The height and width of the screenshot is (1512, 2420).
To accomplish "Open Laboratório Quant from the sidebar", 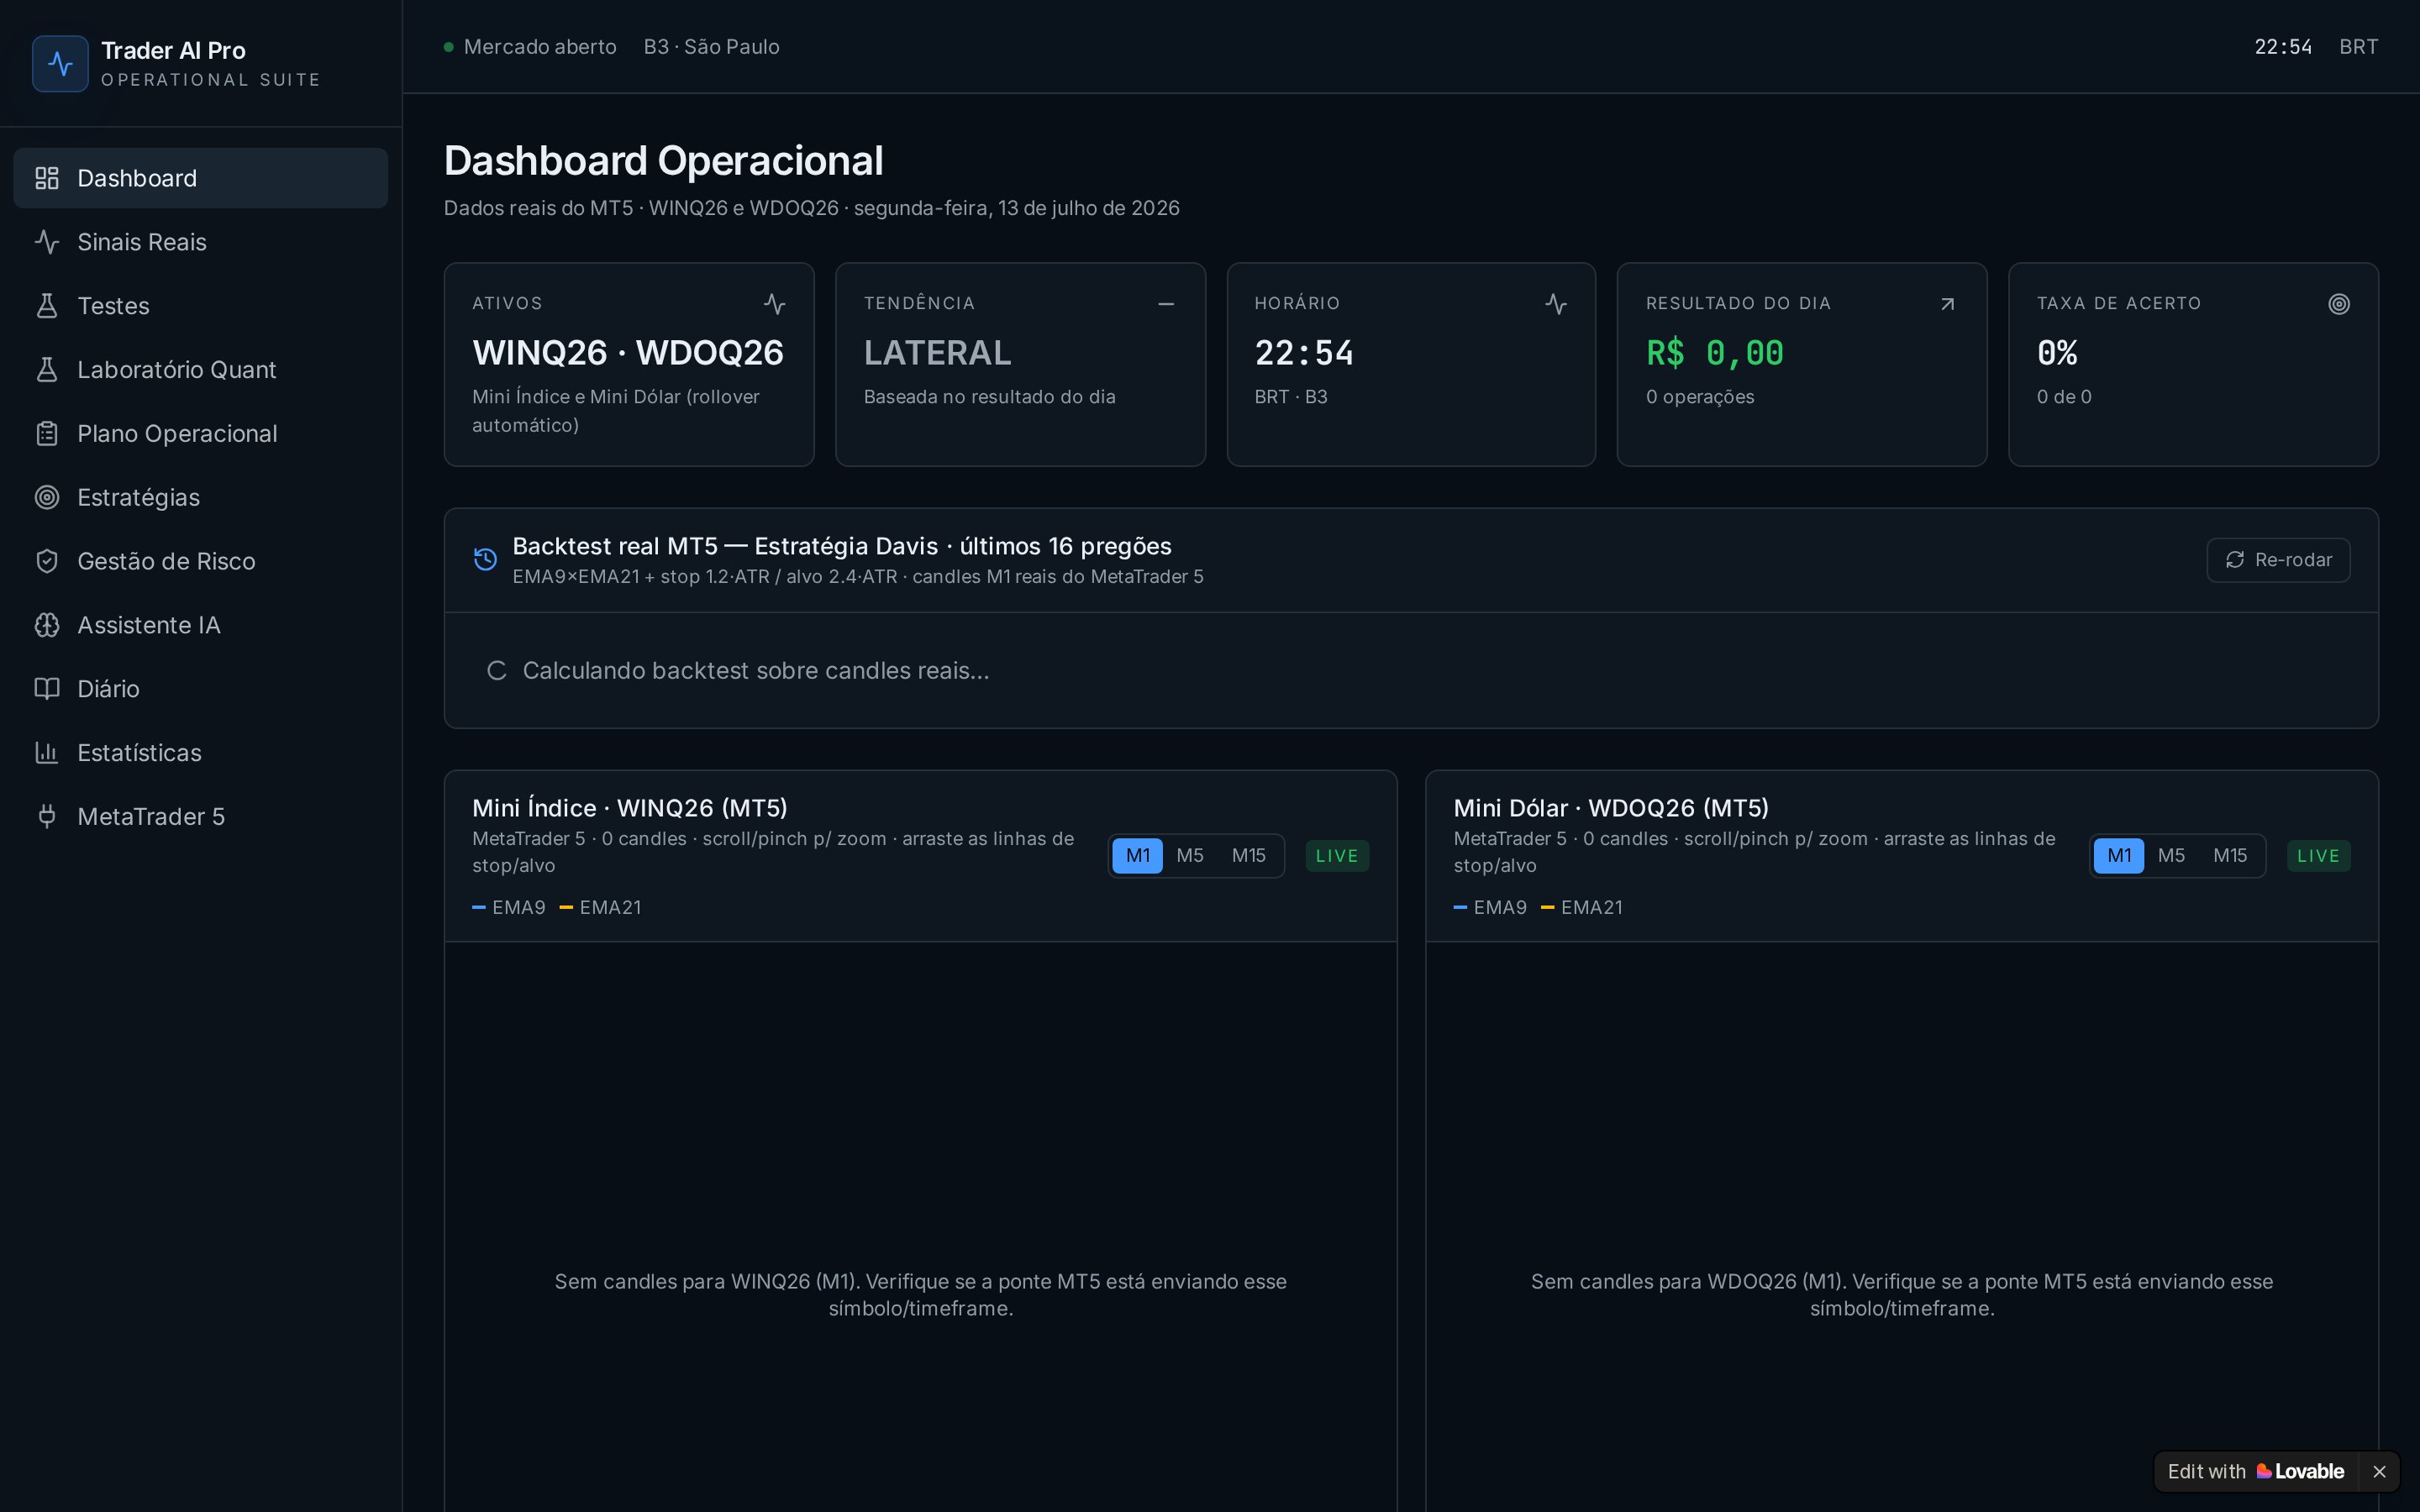I will (200, 370).
